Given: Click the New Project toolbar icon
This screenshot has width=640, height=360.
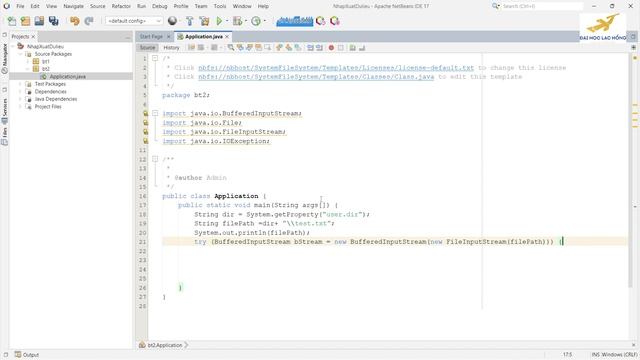Looking at the screenshot, I should (x=25, y=21).
